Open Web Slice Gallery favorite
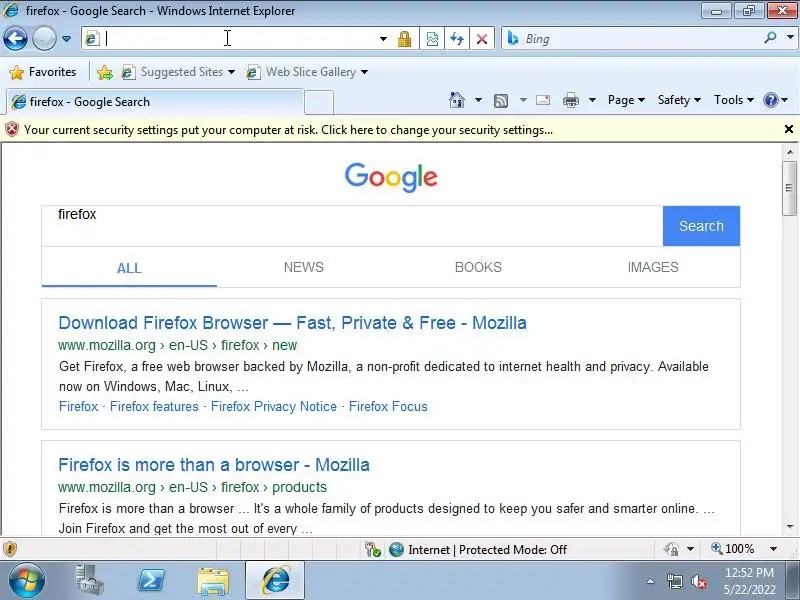This screenshot has height=600, width=800. tap(307, 72)
